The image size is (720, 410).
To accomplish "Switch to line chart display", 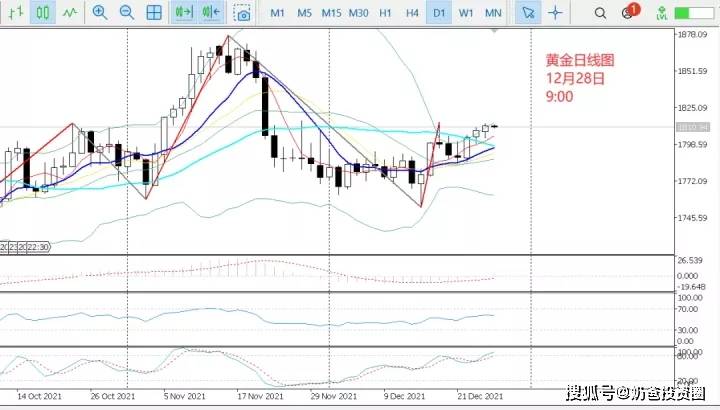I will click(70, 12).
